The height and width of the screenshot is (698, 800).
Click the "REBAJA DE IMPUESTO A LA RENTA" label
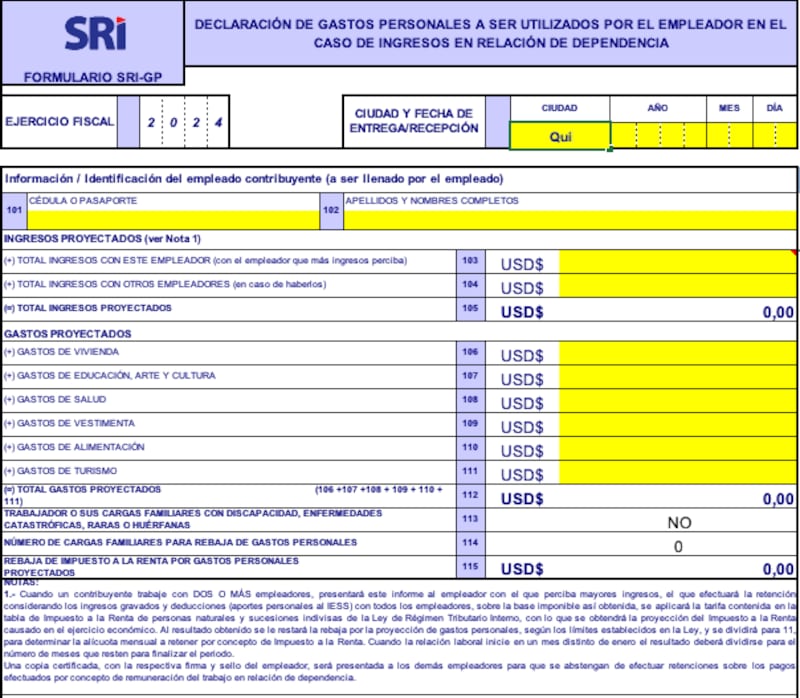(x=152, y=567)
